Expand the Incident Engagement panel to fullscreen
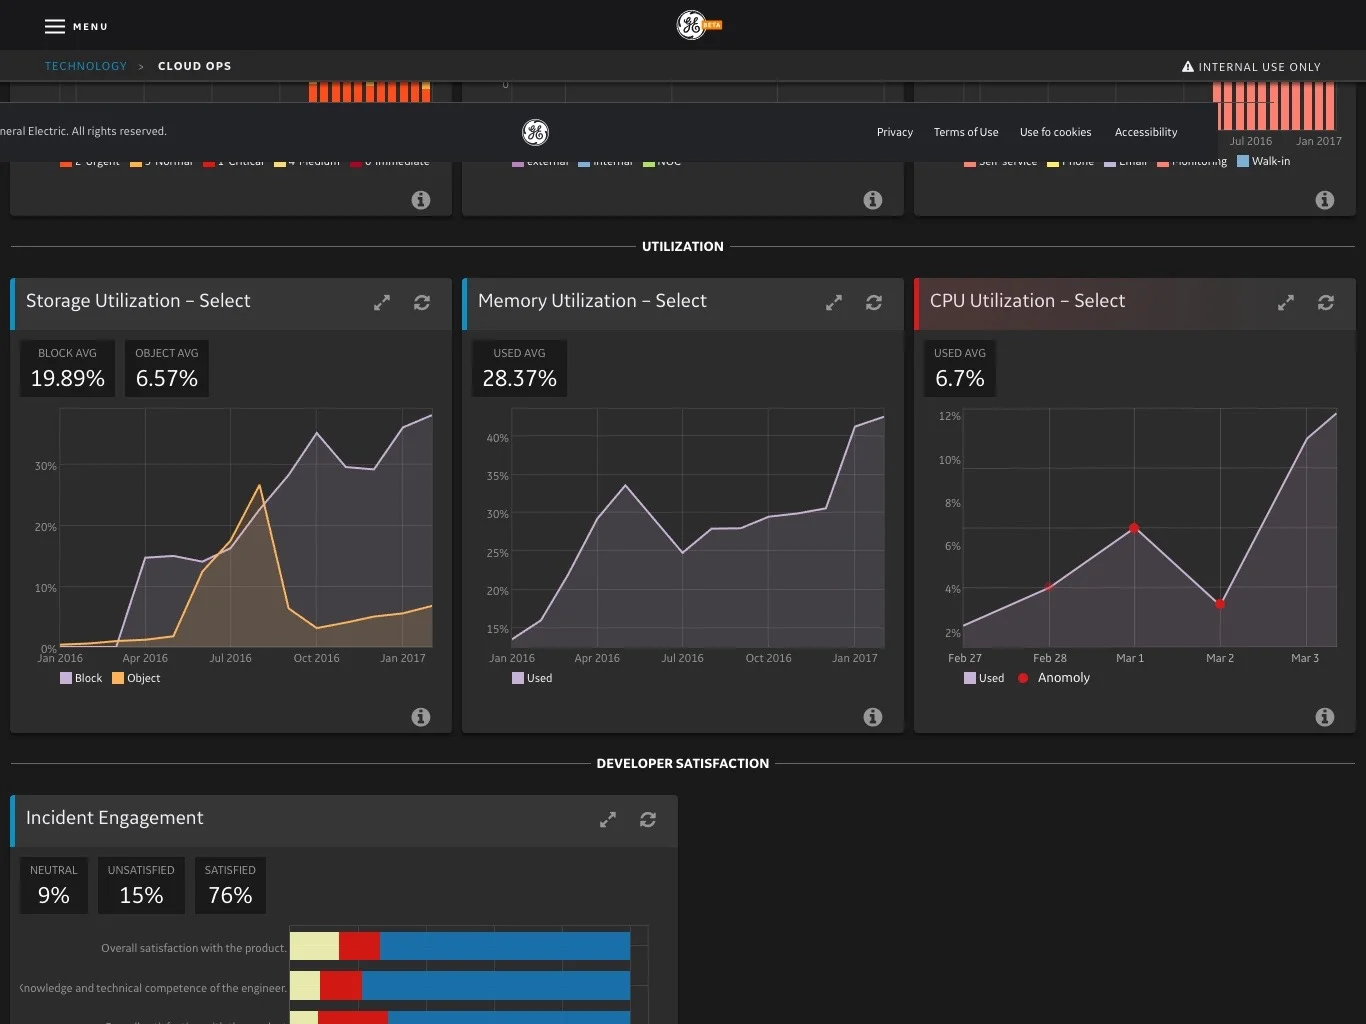This screenshot has height=1024, width=1366. tap(608, 819)
